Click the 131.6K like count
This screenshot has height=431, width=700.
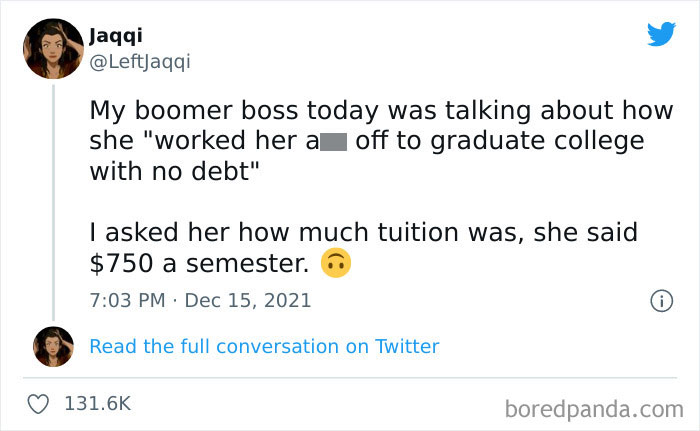(x=97, y=403)
